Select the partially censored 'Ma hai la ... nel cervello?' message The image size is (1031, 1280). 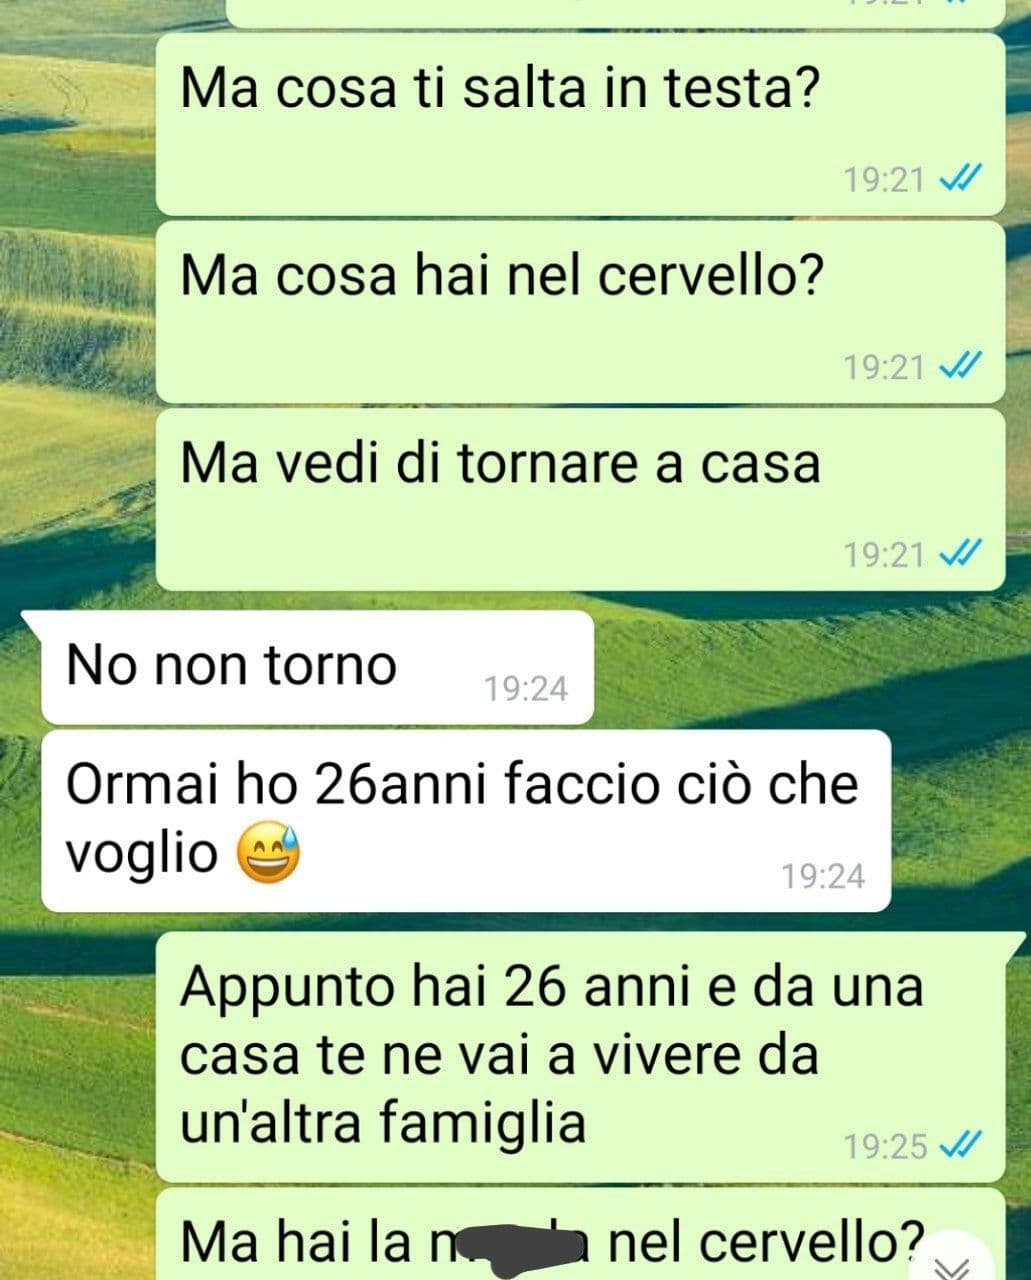pyautogui.click(x=580, y=1234)
